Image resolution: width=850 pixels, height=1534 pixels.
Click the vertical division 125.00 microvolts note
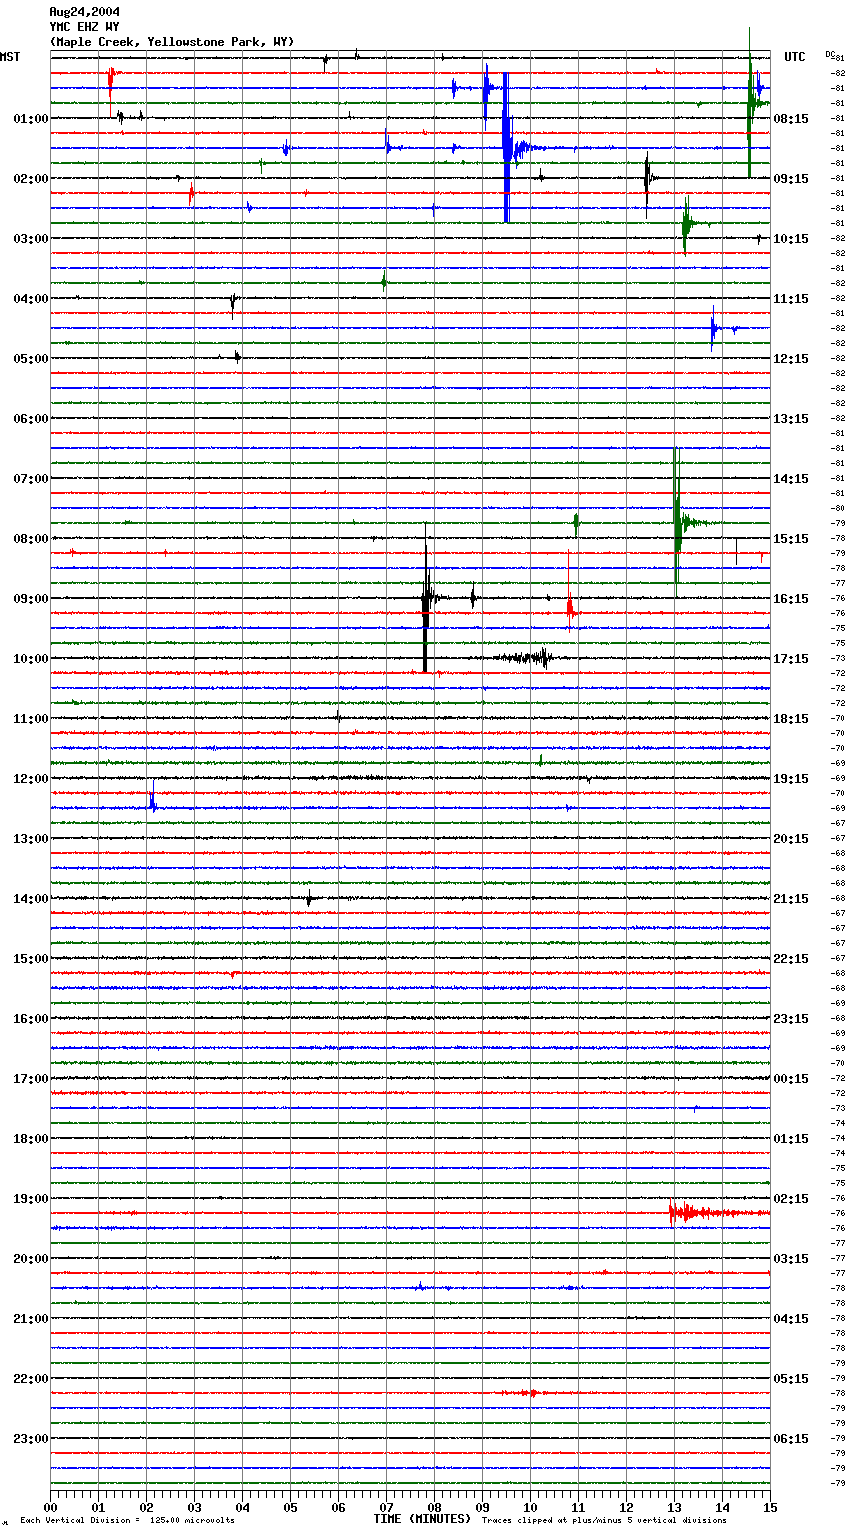pyautogui.click(x=128, y=1521)
